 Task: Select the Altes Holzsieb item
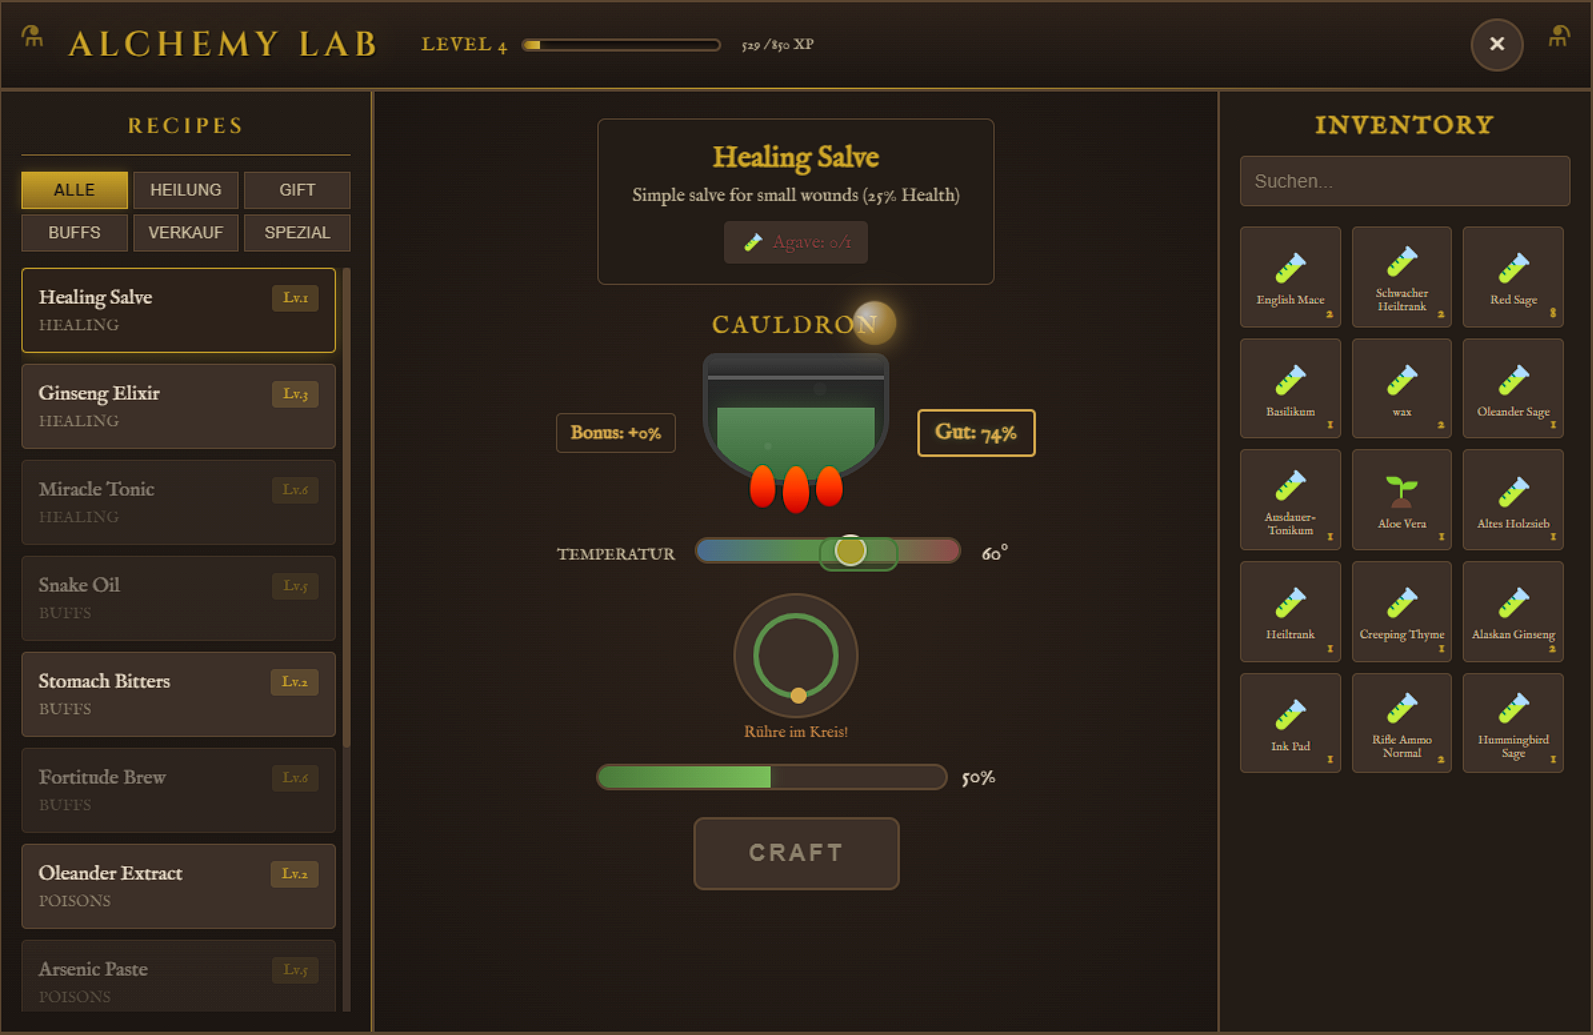[x=1513, y=500]
